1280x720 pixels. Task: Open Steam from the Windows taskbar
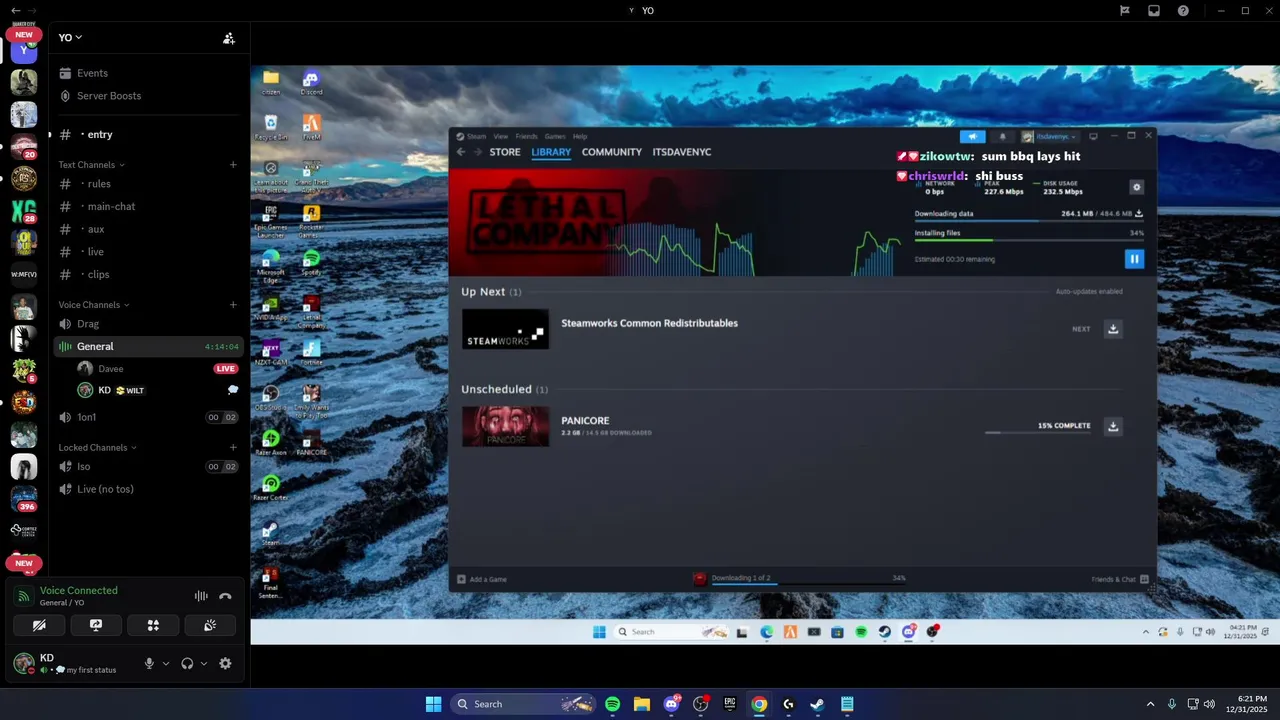(x=817, y=704)
